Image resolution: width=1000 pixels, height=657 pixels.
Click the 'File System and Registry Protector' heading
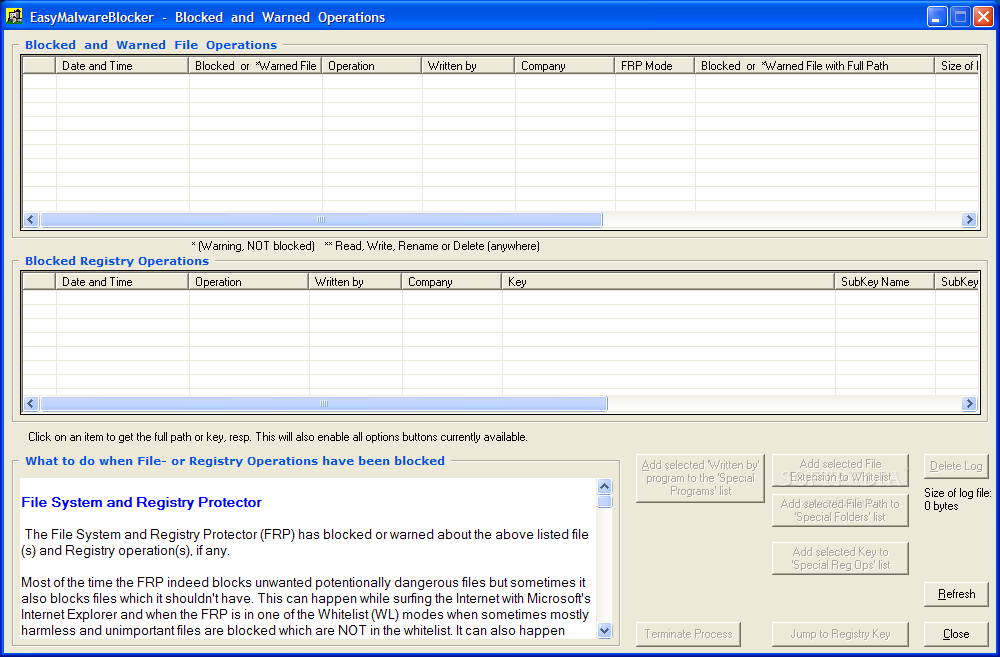[142, 503]
